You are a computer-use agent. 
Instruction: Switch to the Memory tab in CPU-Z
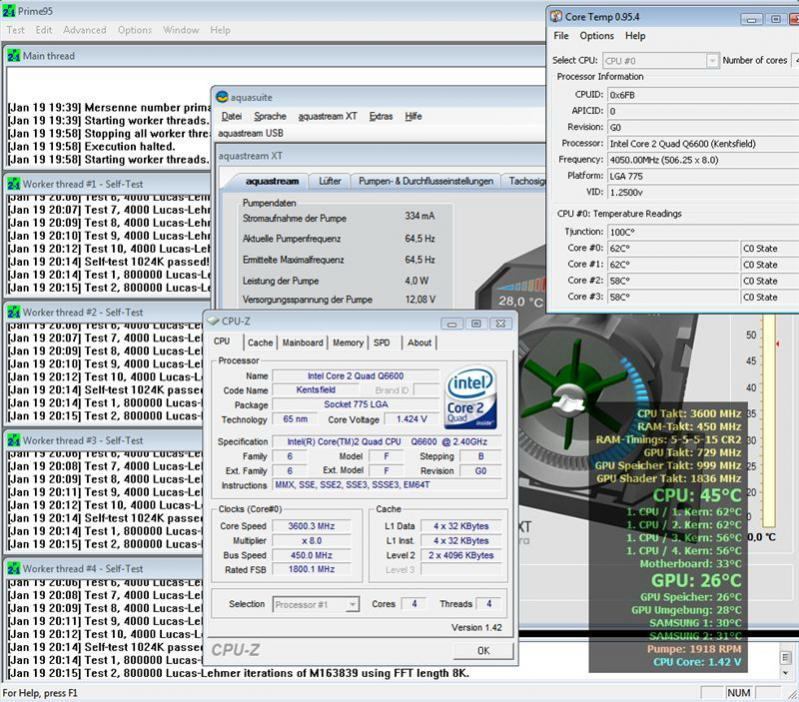pos(348,343)
